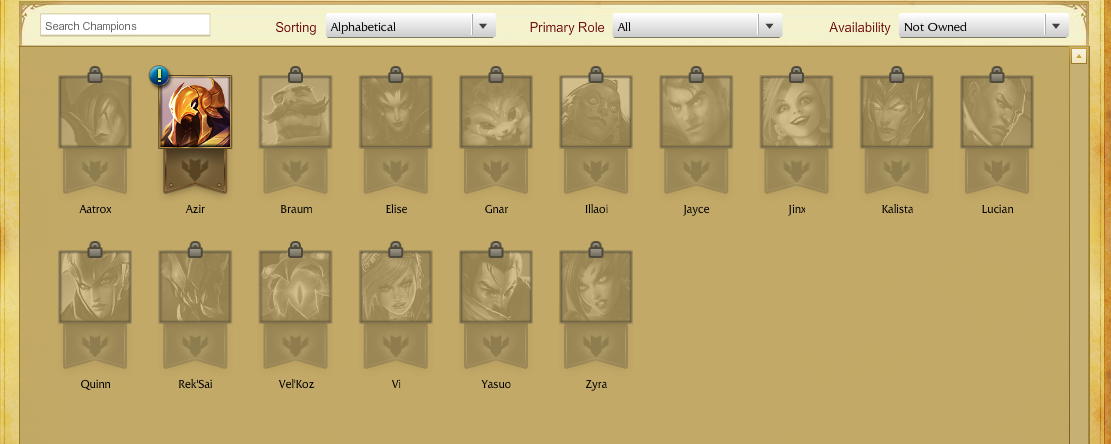Click the Kalista name label
This screenshot has height=444, width=1111.
pos(897,210)
